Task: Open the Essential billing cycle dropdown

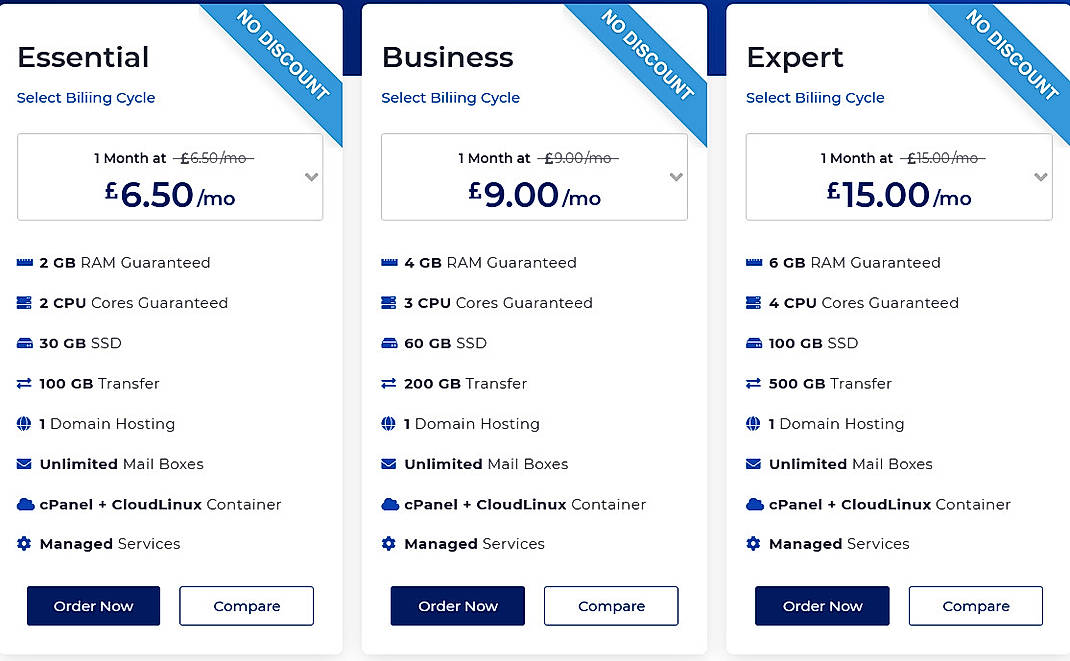Action: tap(309, 176)
